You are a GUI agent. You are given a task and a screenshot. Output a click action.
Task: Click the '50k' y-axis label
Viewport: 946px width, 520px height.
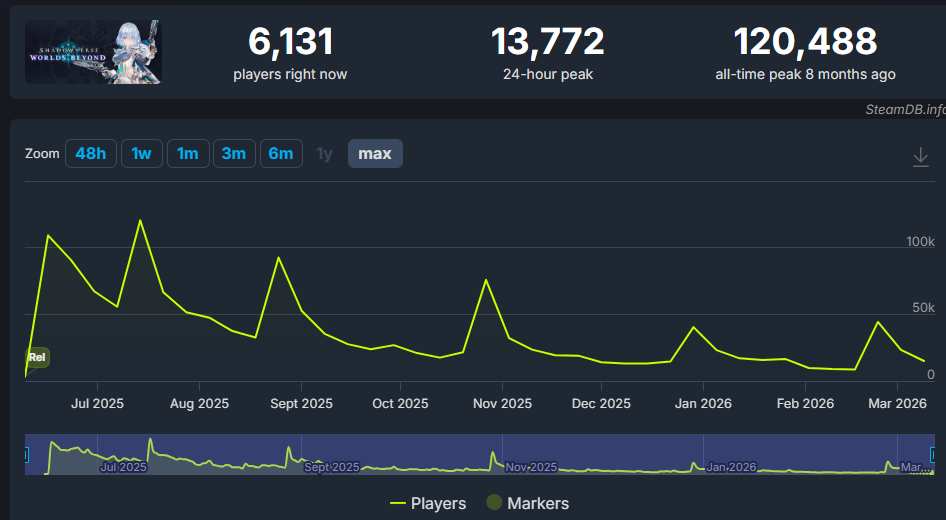pyautogui.click(x=923, y=308)
